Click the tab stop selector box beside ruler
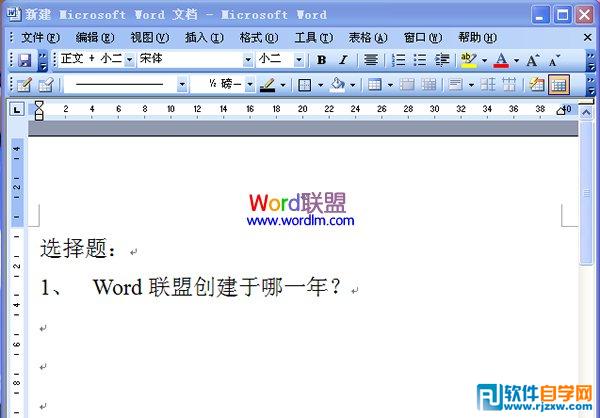Image resolution: width=600 pixels, height=418 pixels. (16, 110)
